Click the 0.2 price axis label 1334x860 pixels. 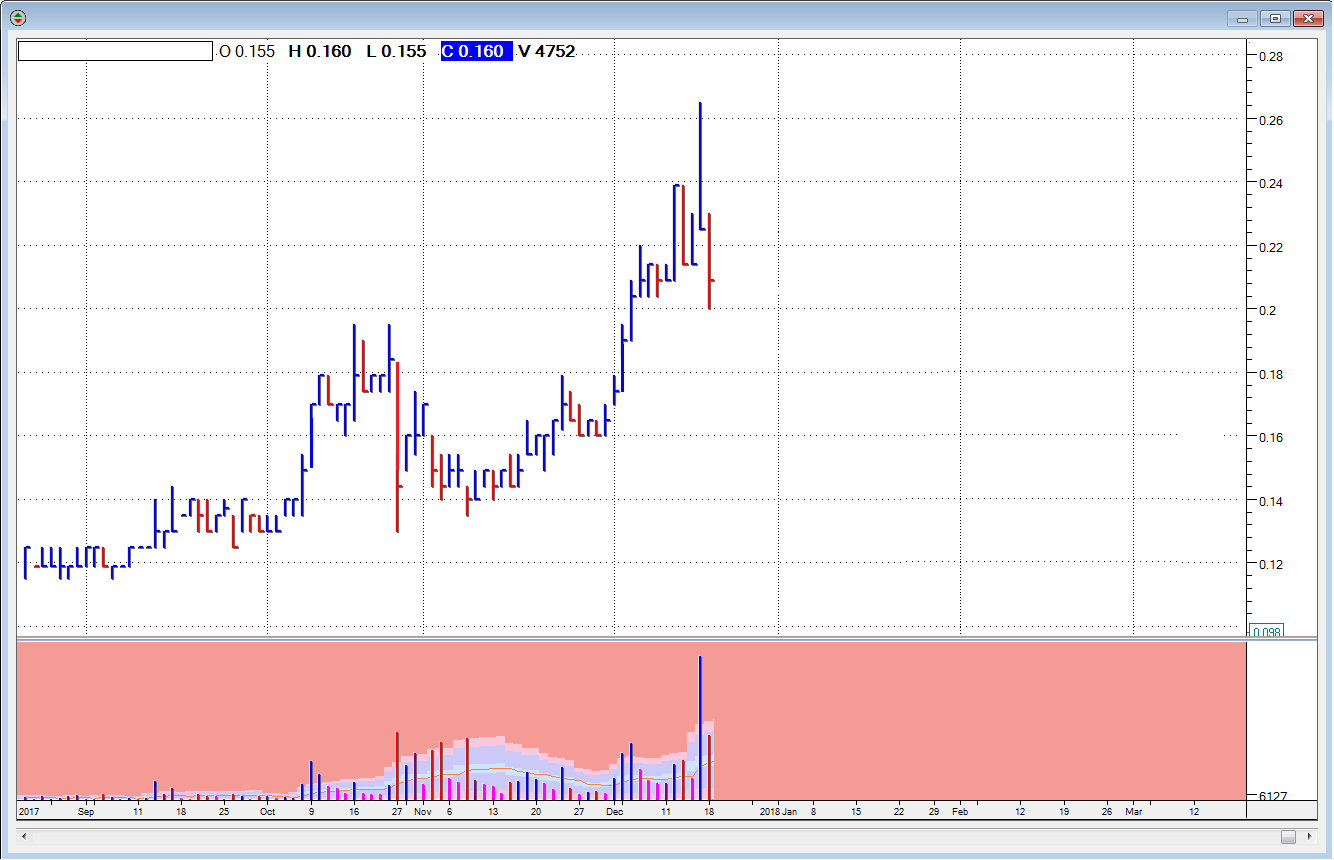1268,310
